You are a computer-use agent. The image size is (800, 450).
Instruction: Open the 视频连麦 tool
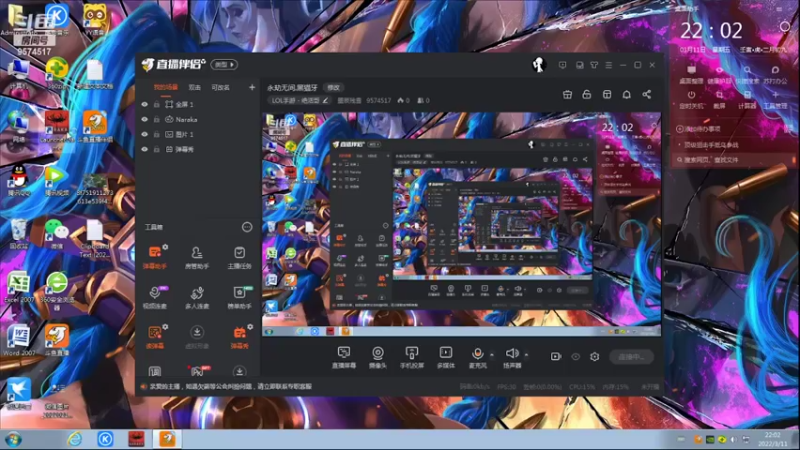tap(154, 297)
